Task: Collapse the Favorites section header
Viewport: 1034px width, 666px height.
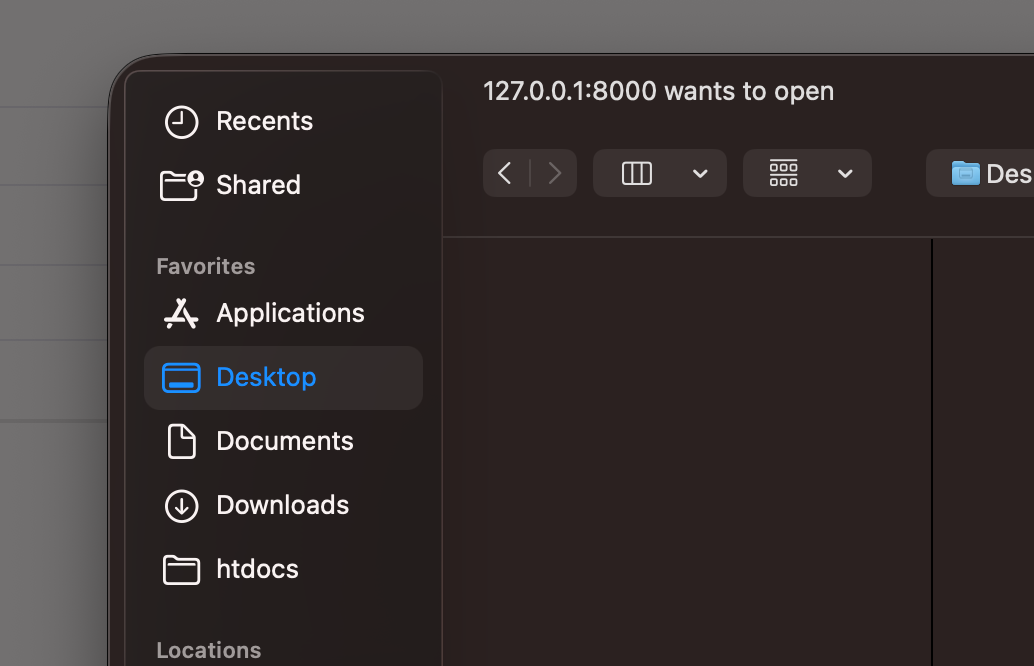Action: pos(206,266)
